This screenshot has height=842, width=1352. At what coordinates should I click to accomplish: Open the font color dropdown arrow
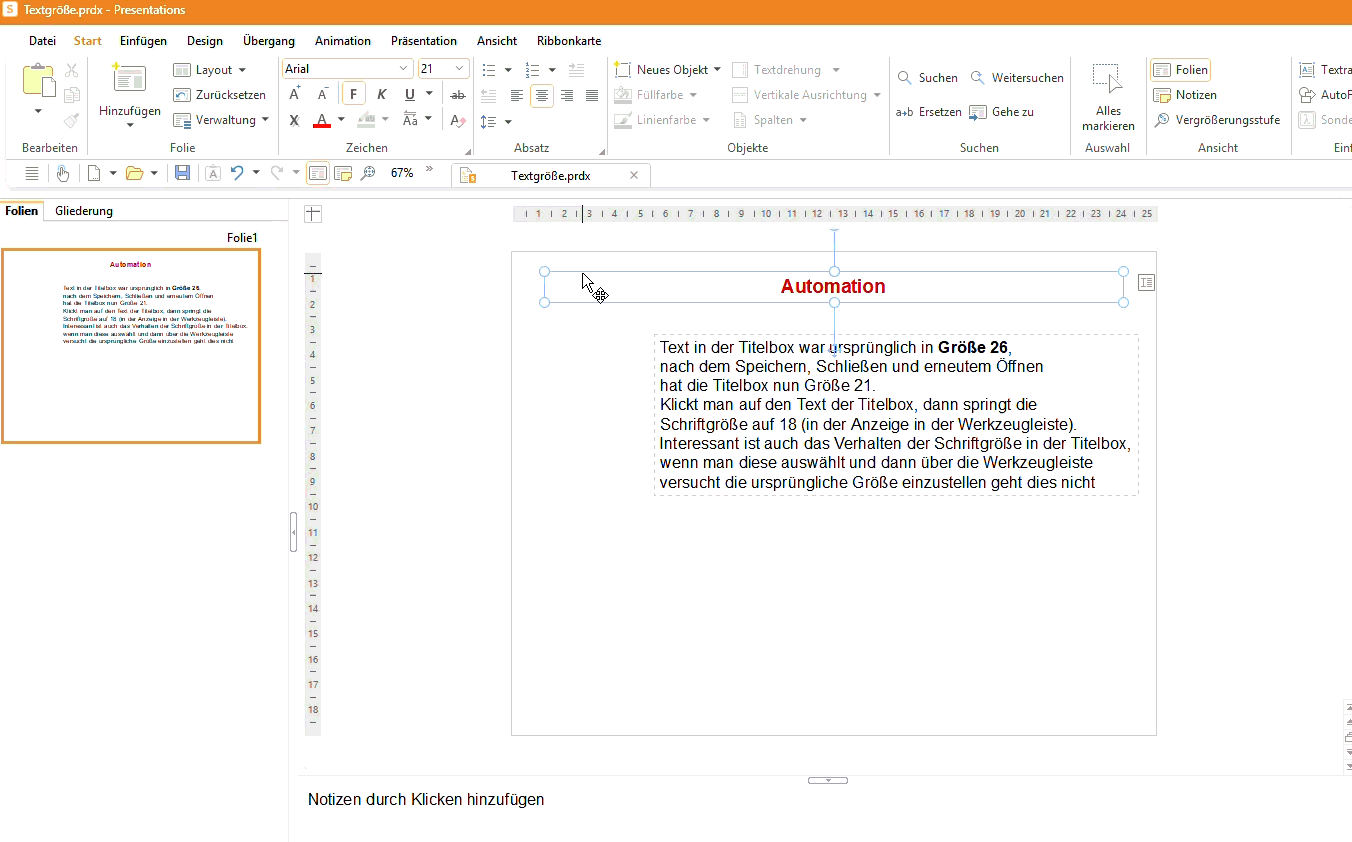(341, 120)
